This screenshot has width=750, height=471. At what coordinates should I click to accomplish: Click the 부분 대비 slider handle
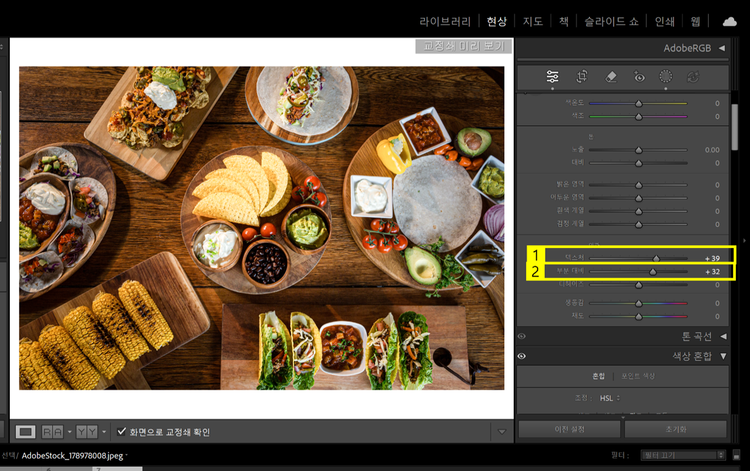click(653, 272)
